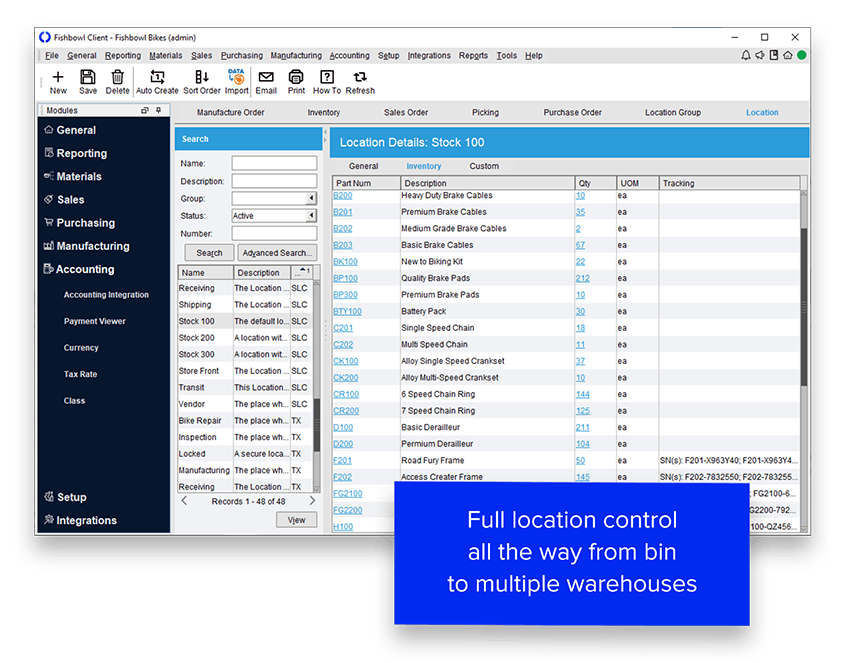Click the Search button
Viewport: 850px width, 663px height.
(x=209, y=253)
